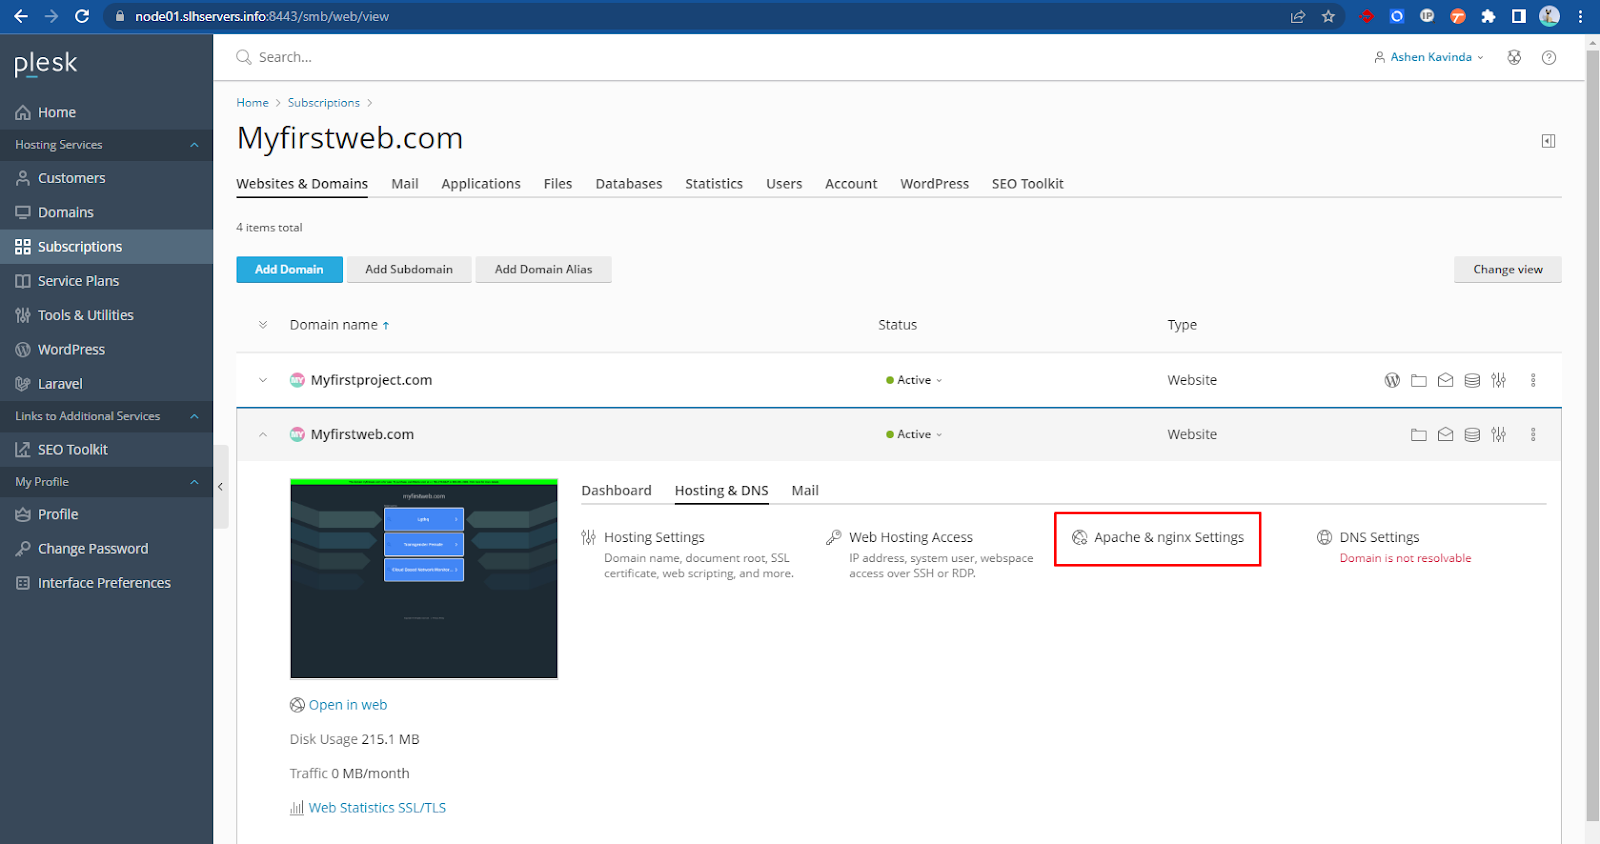Open databases icon for Myfirstweb.com row
Viewport: 1600px width, 844px height.
click(1472, 435)
